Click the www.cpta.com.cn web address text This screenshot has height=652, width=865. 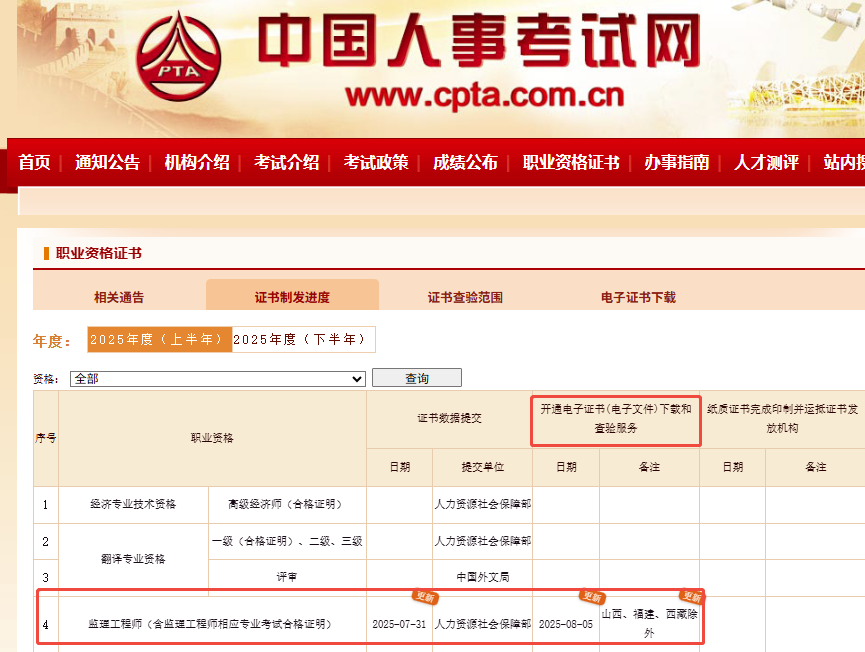[484, 95]
